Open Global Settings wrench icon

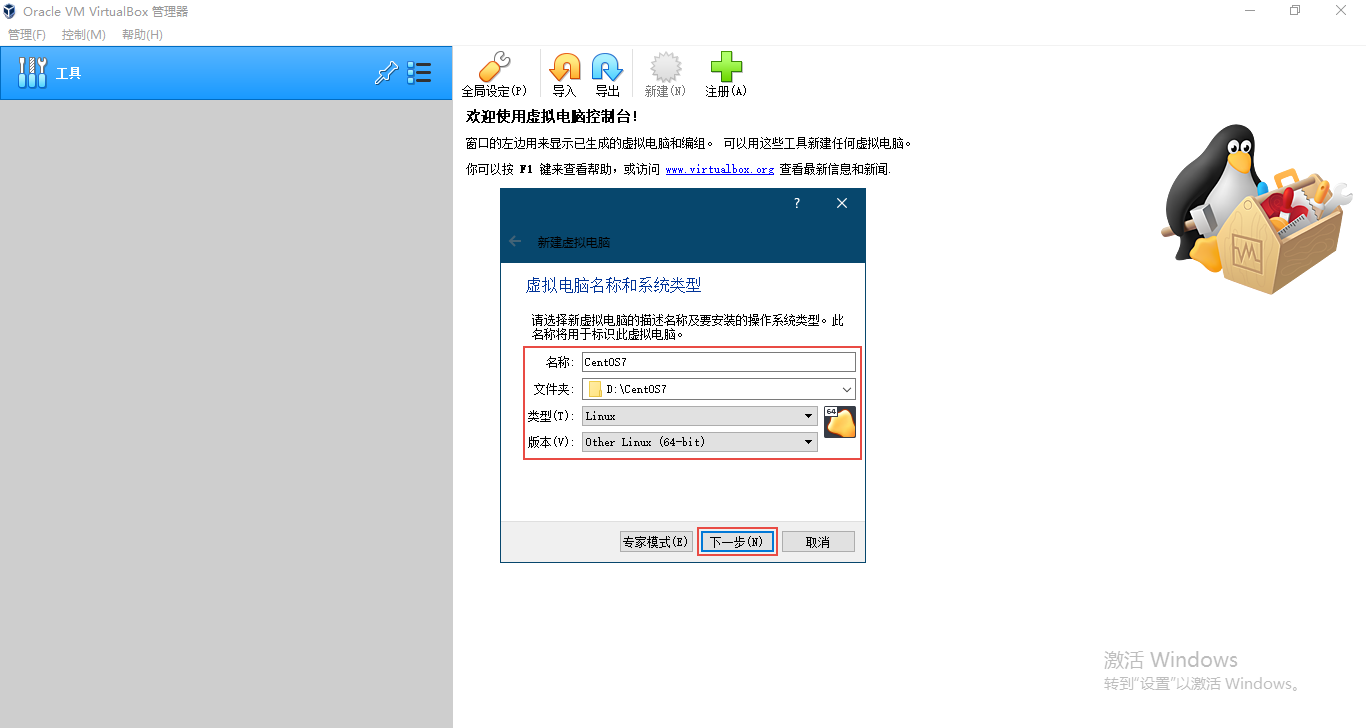coord(494,67)
